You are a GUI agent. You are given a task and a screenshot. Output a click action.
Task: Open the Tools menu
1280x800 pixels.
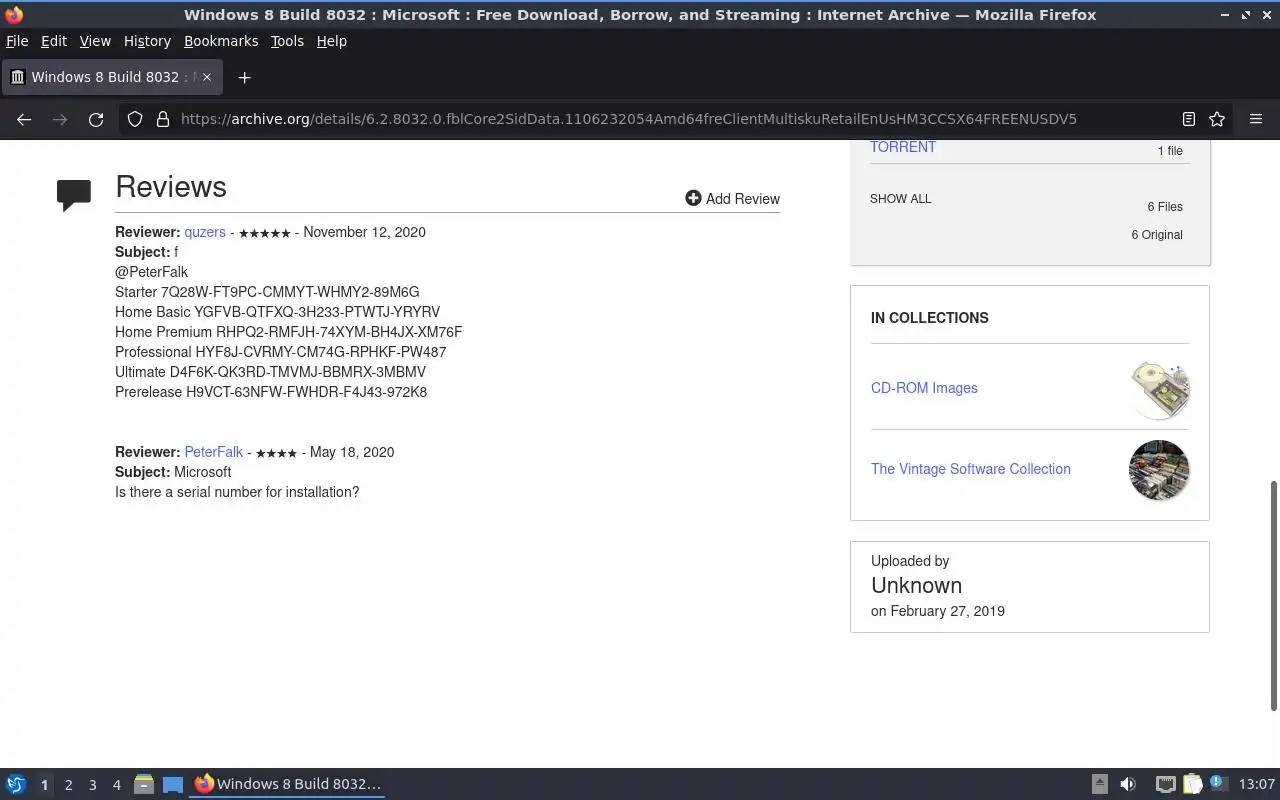coord(287,41)
